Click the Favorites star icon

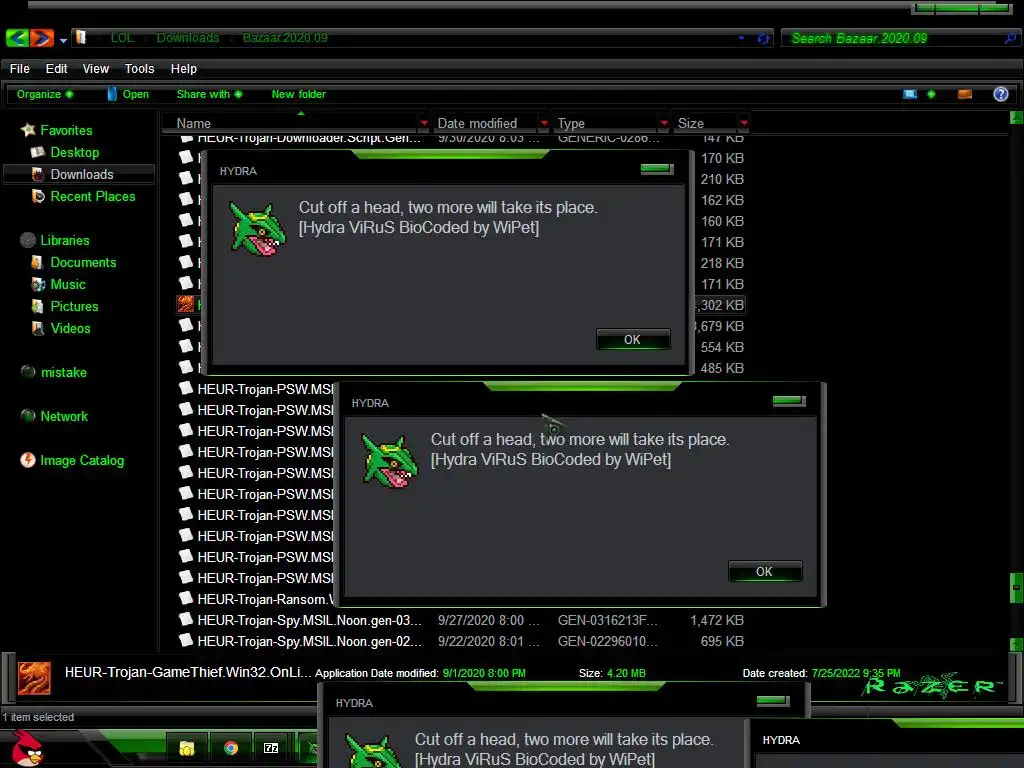(27, 130)
